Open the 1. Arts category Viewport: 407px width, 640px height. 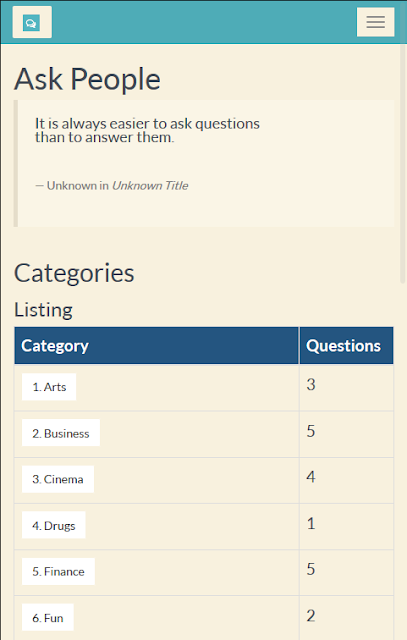[49, 387]
